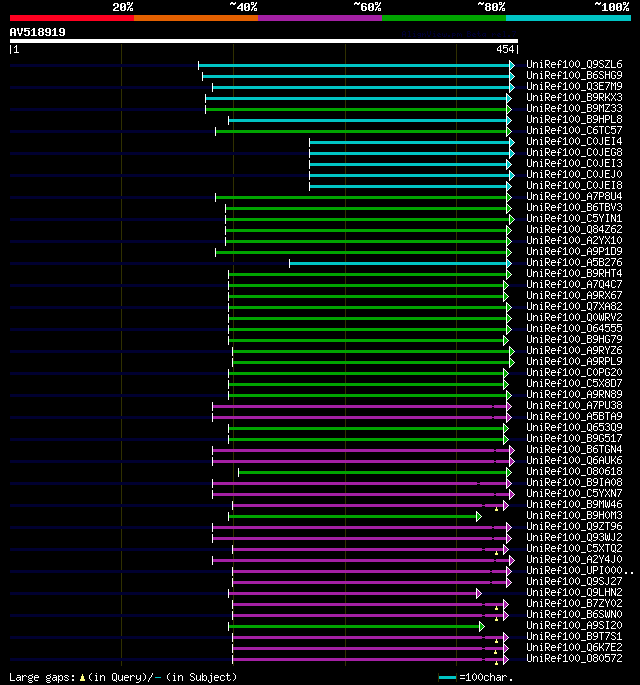The height and width of the screenshot is (685, 640).
Task: Click the UniRef100_Q6K7E2 label
Action: [574, 648]
